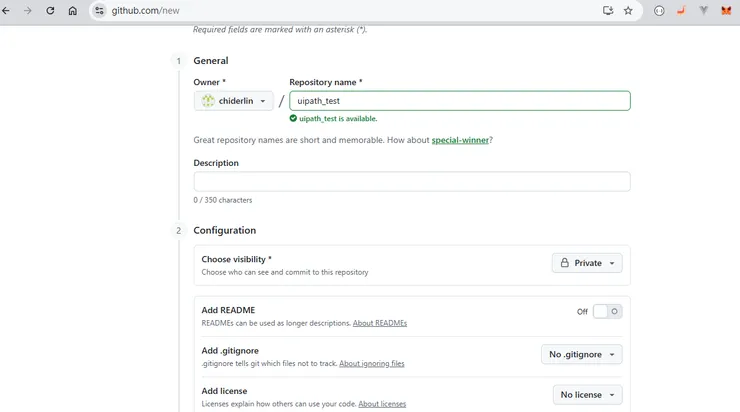Open the No .gitignore dropdown
Screen dimensions: 740x412
pyautogui.click(x=581, y=354)
